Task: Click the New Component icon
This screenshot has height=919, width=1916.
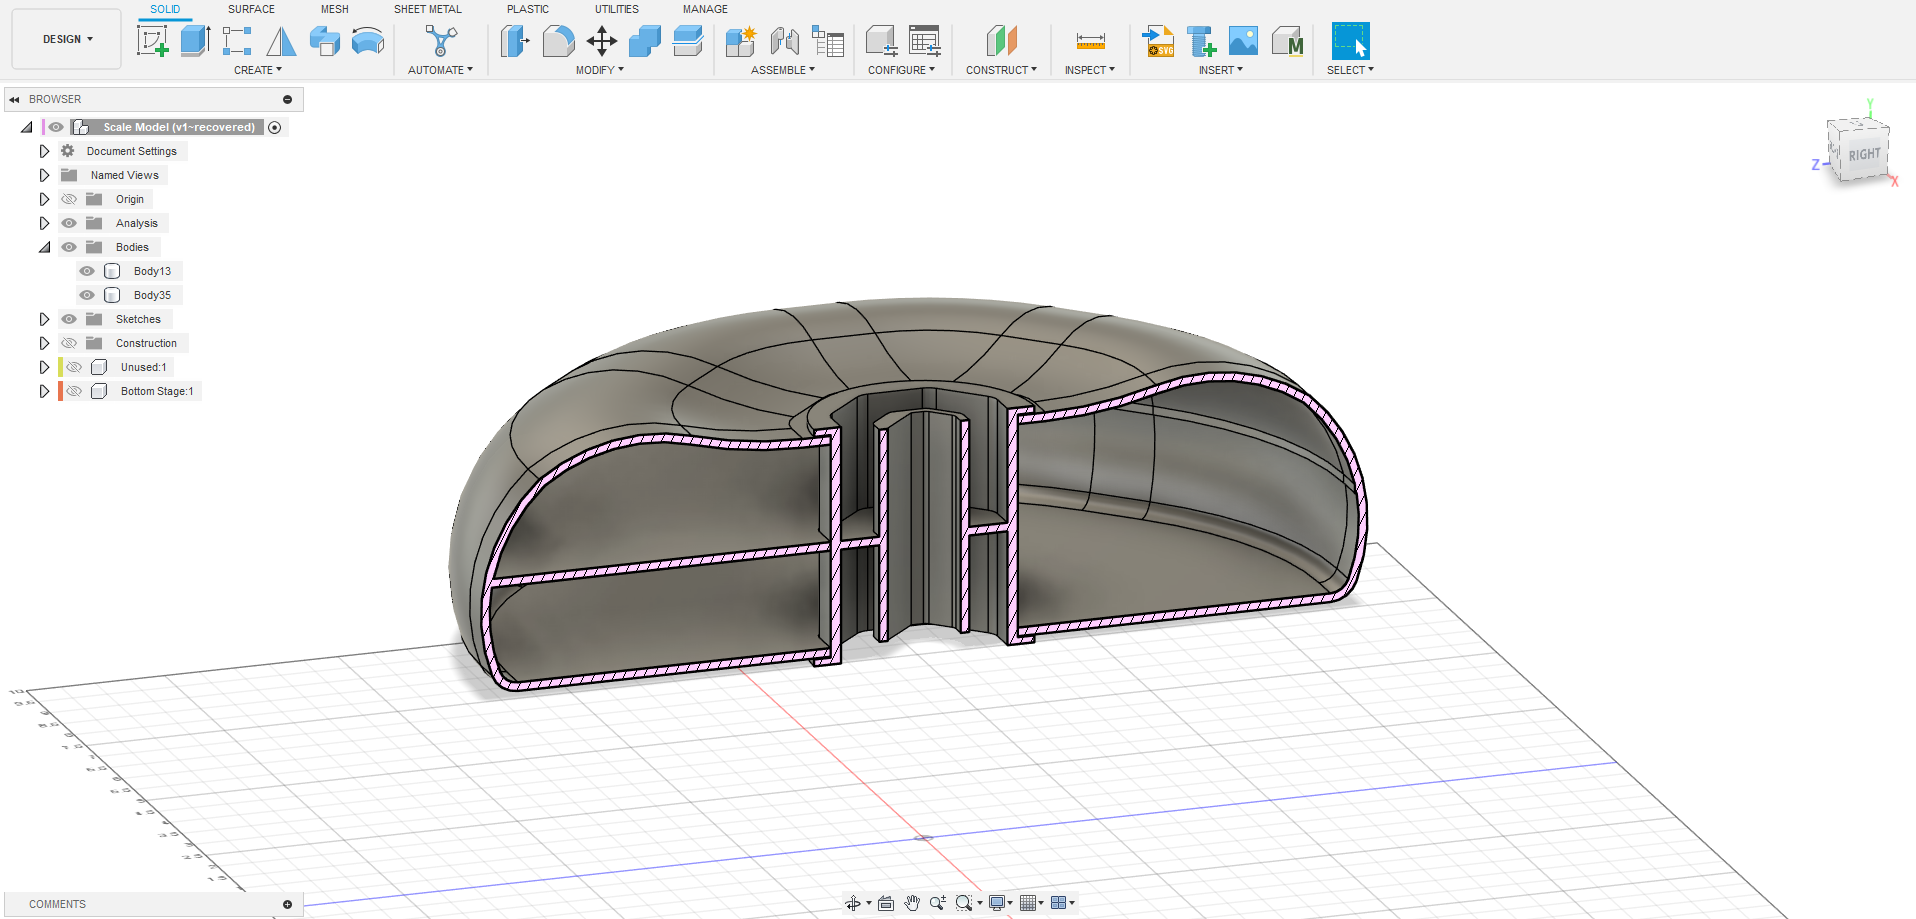Action: 741,41
